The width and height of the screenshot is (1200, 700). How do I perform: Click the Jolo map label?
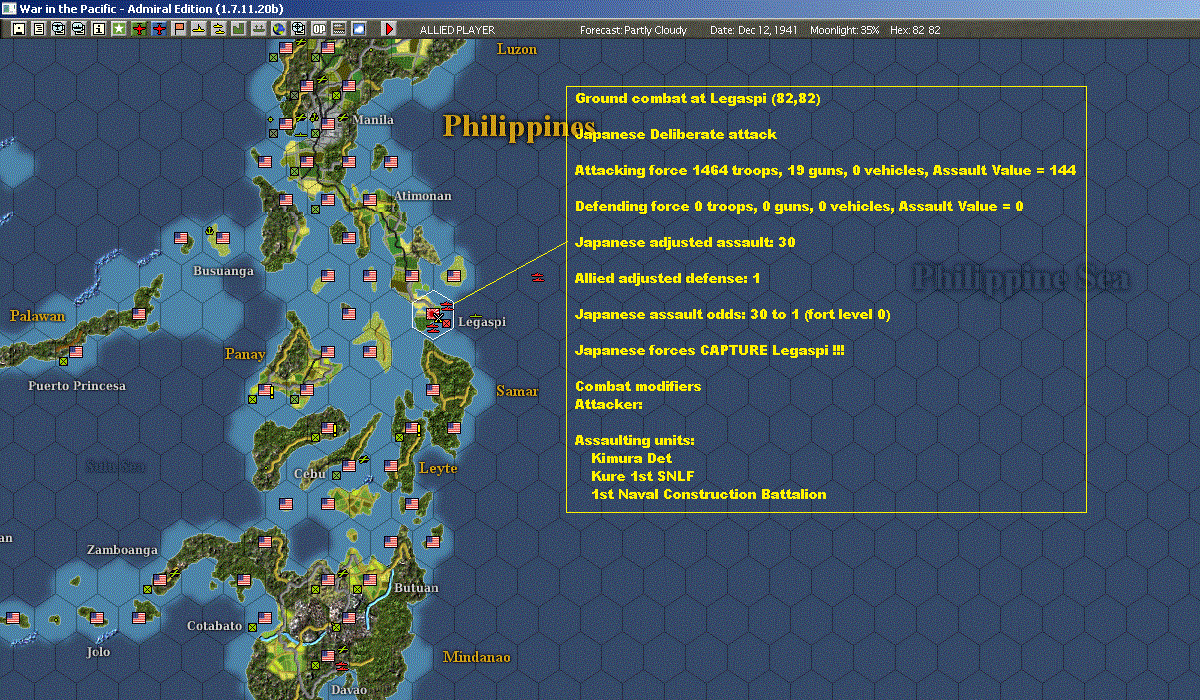click(98, 652)
